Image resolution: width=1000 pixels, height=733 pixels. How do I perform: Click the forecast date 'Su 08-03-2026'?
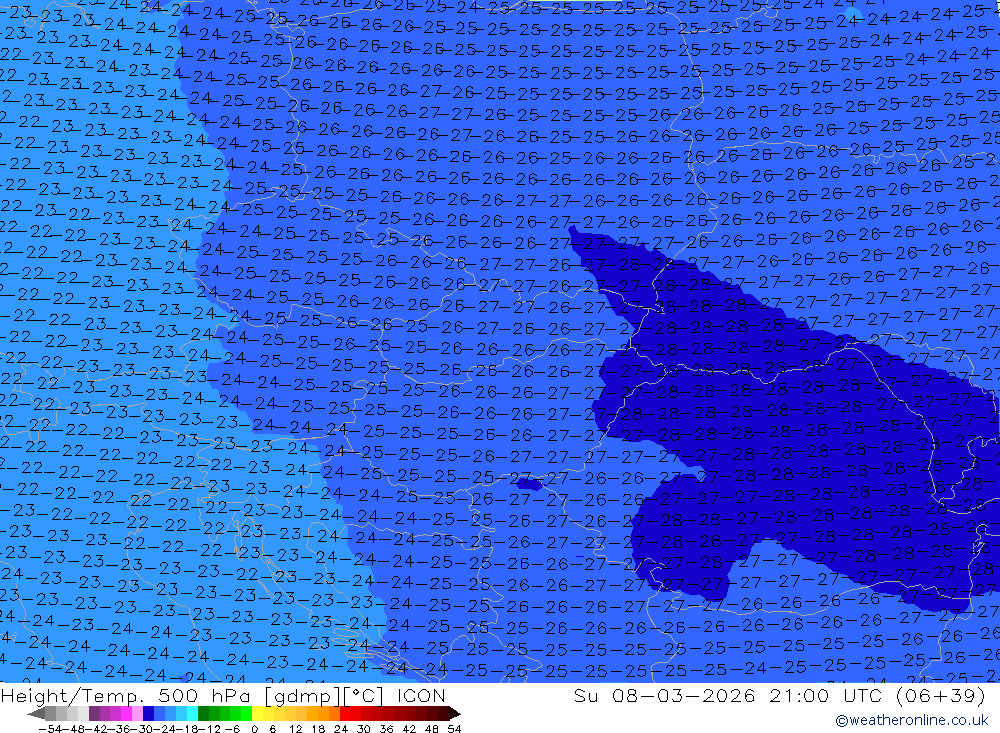[665, 695]
